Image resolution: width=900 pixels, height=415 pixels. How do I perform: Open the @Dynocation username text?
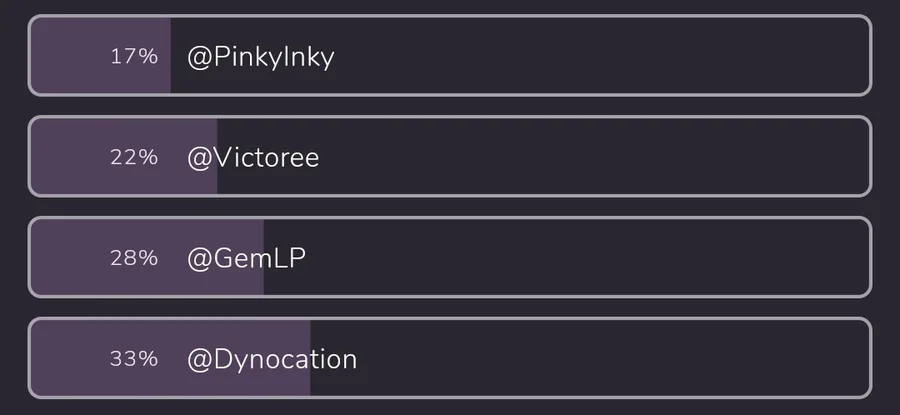(272, 359)
